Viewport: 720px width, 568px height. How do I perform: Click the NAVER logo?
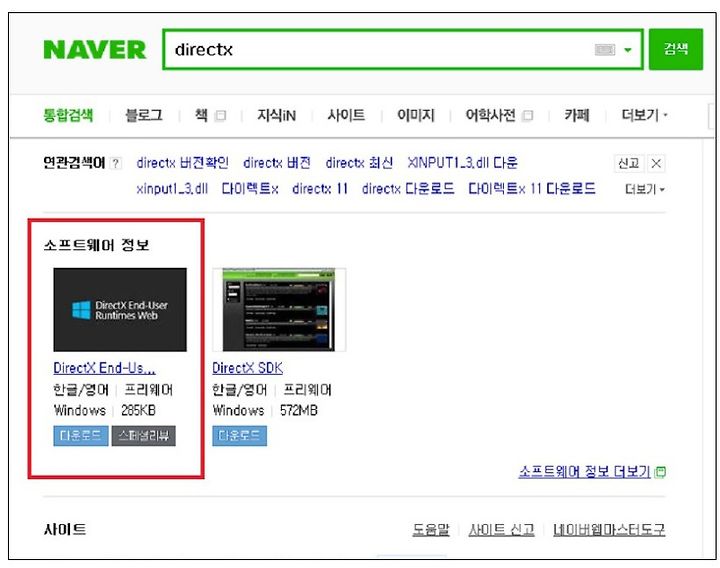coord(95,50)
